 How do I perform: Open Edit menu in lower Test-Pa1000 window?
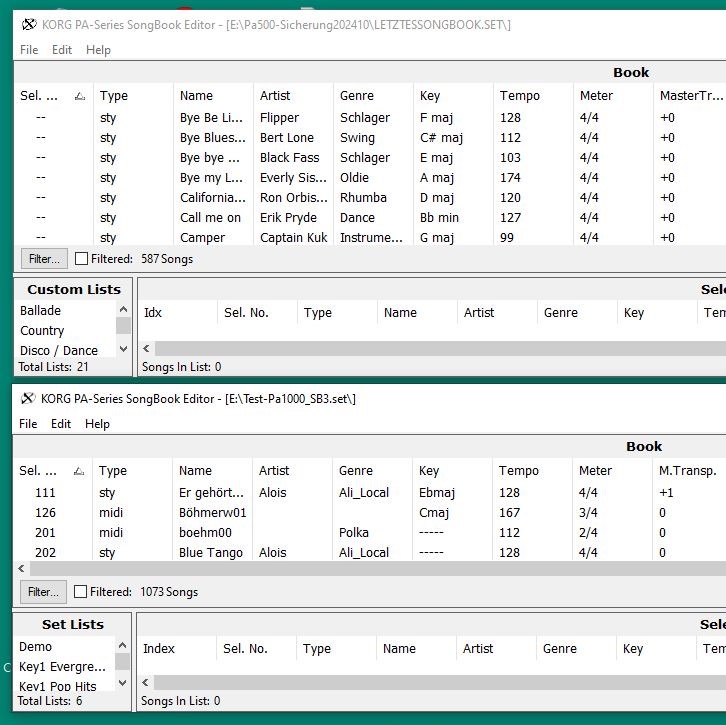[x=61, y=424]
